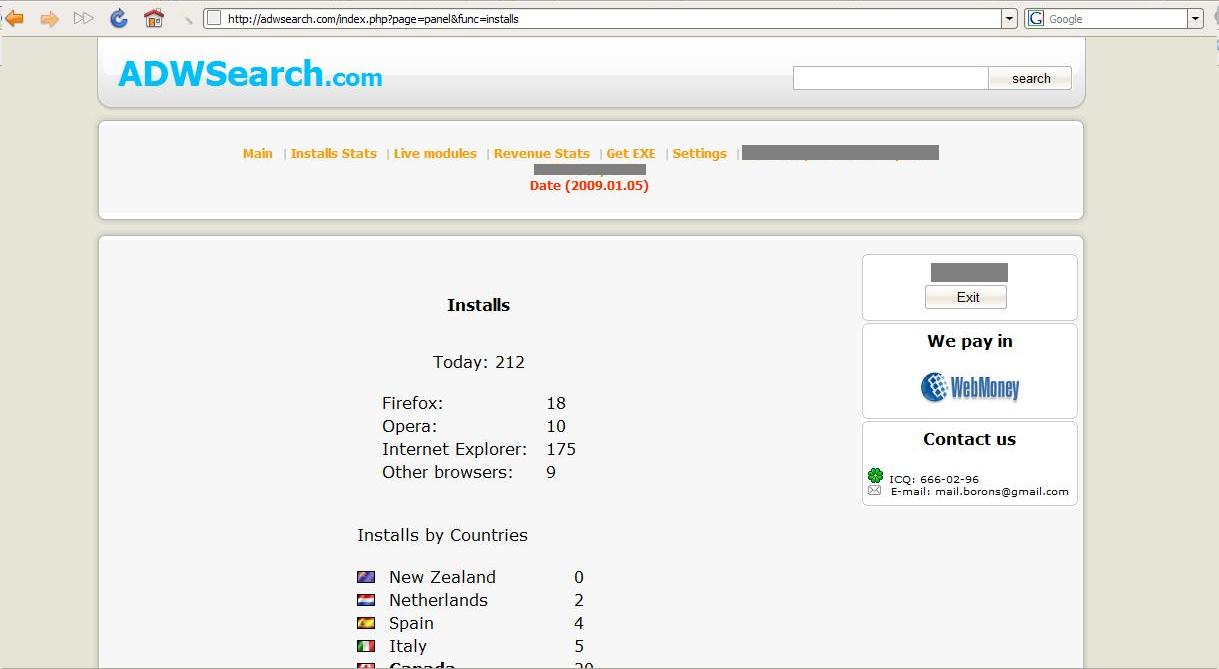Click the site search button
This screenshot has height=669, width=1219.
pyautogui.click(x=1030, y=78)
